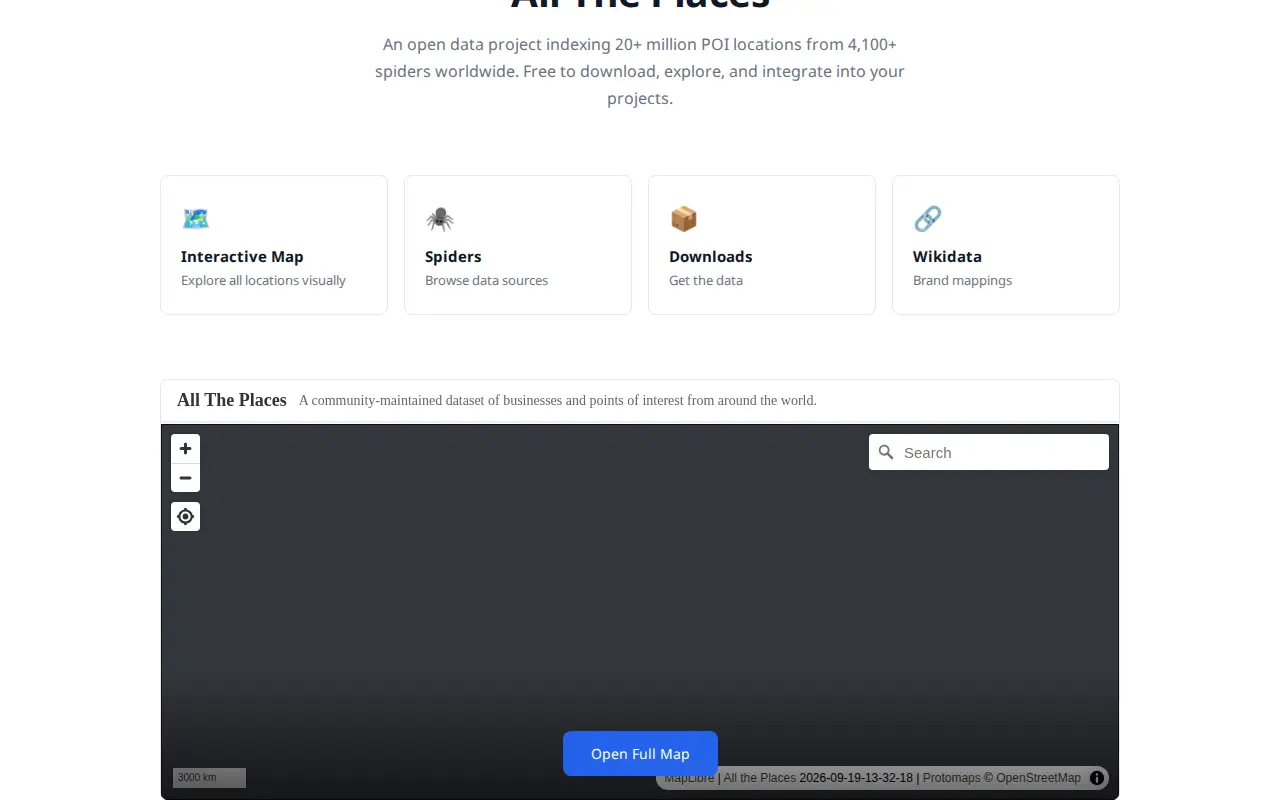Open the Spiders card
This screenshot has width=1280, height=800.
tap(518, 245)
